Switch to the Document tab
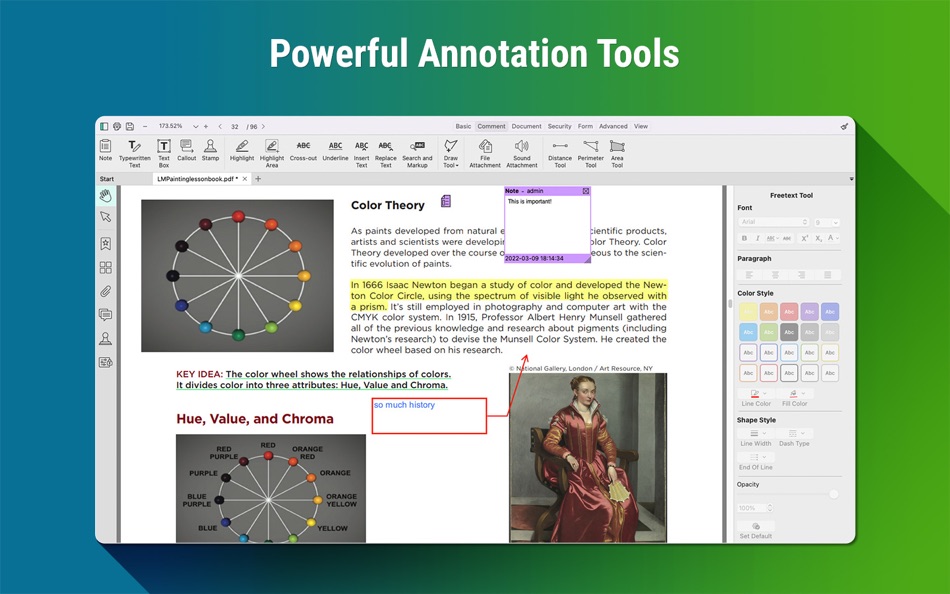The height and width of the screenshot is (594, 950). pyautogui.click(x=526, y=126)
